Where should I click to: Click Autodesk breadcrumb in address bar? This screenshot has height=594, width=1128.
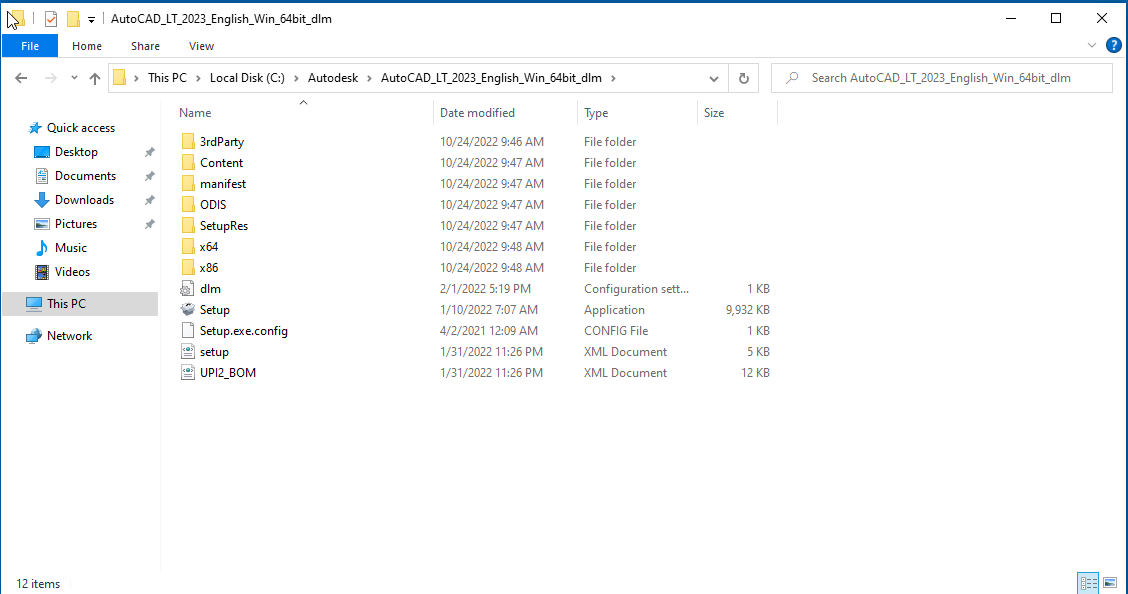coord(333,78)
